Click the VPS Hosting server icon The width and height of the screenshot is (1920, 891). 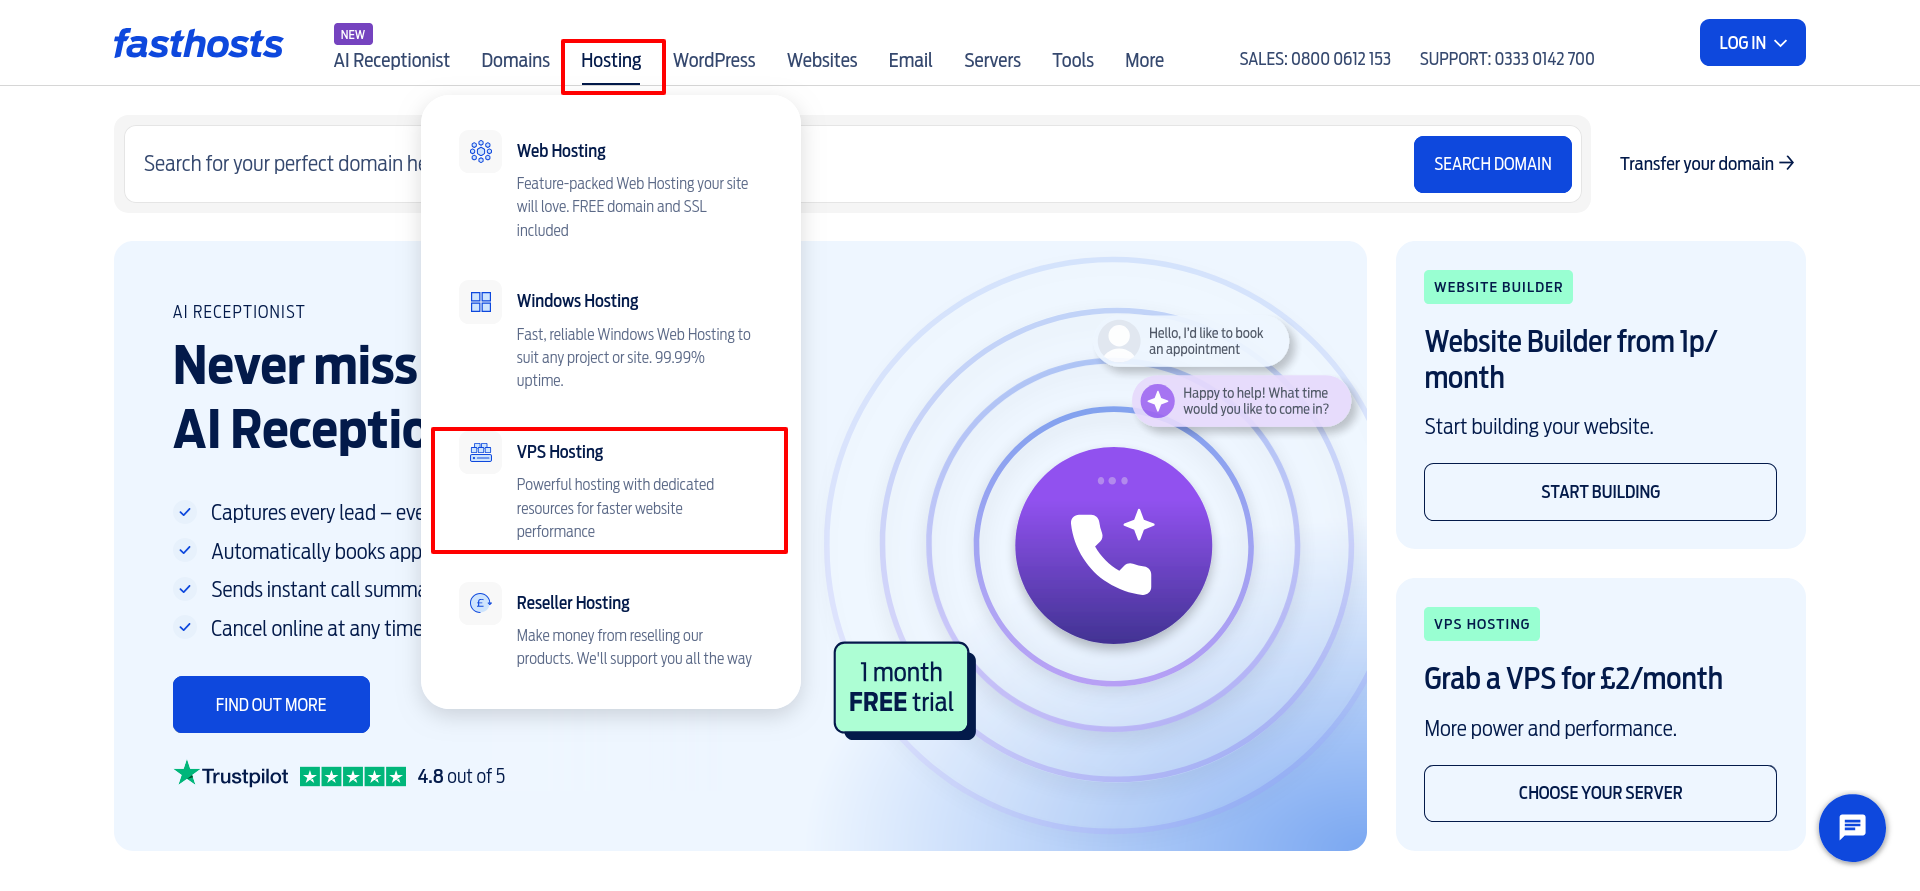click(481, 453)
